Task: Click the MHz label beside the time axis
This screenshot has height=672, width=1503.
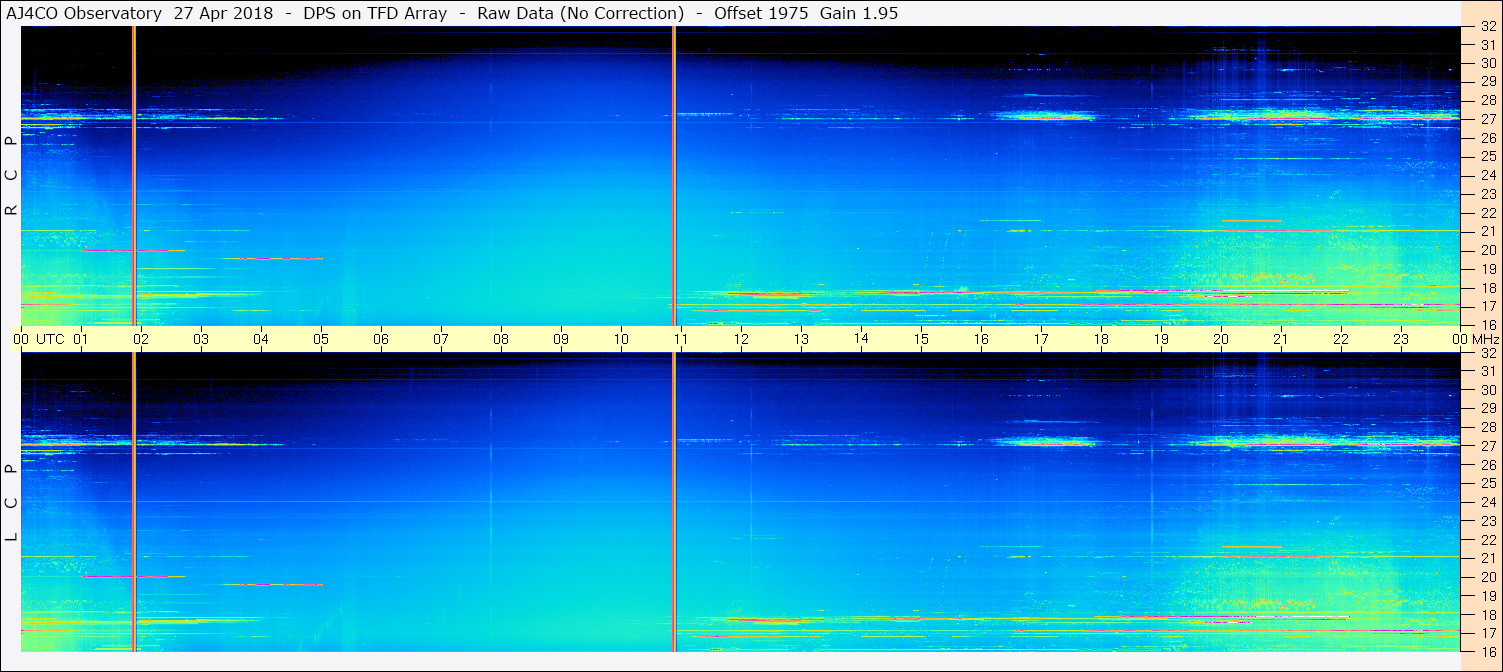Action: [x=1485, y=339]
